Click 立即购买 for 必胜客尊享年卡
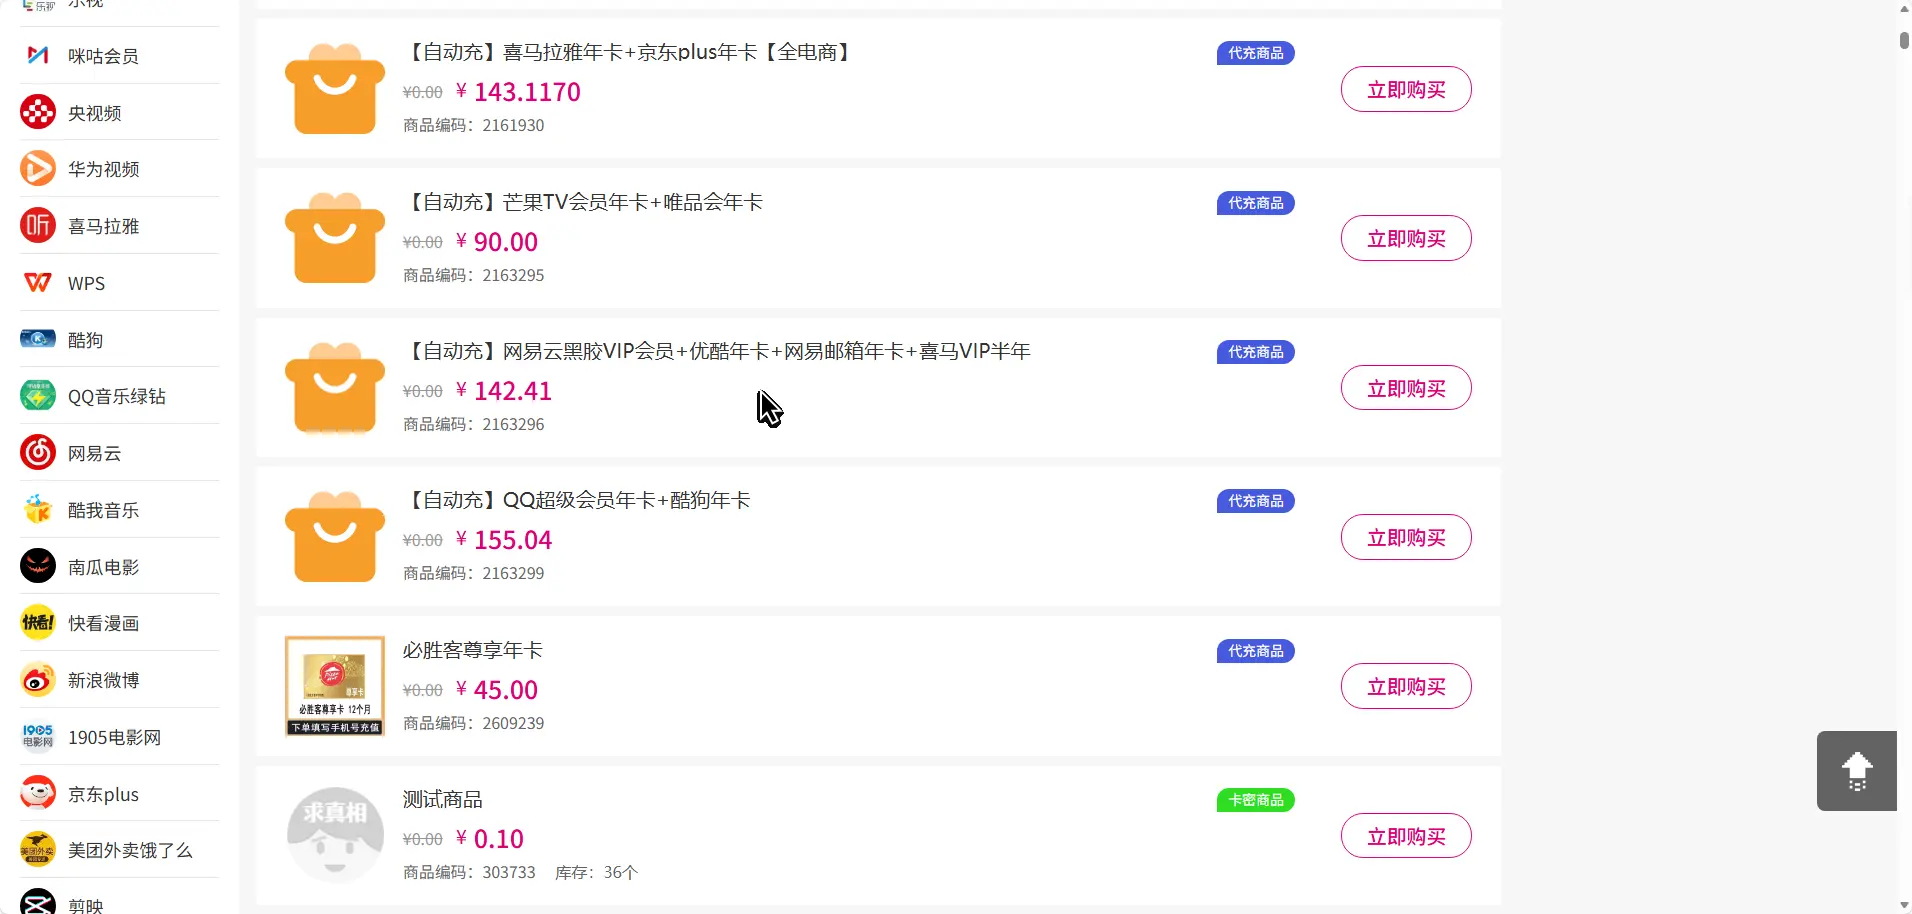This screenshot has height=914, width=1912. [x=1405, y=687]
